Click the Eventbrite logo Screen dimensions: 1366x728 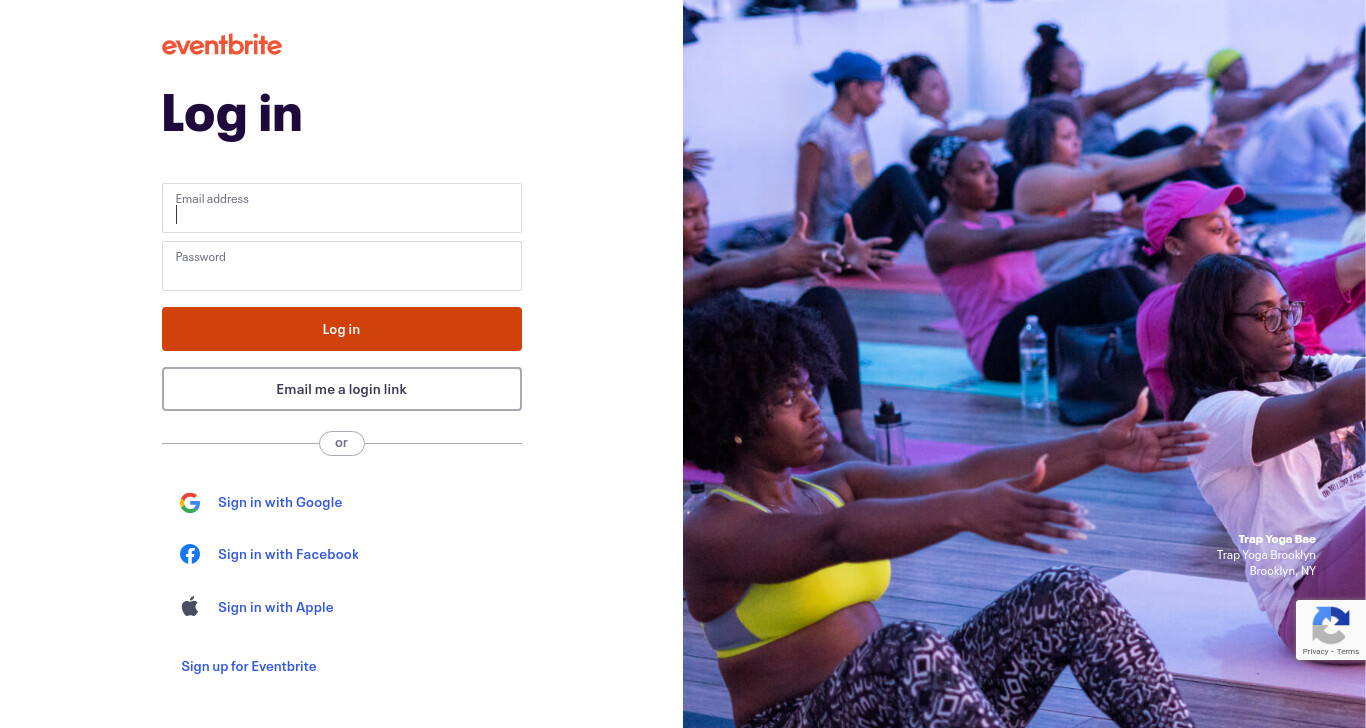click(x=222, y=45)
